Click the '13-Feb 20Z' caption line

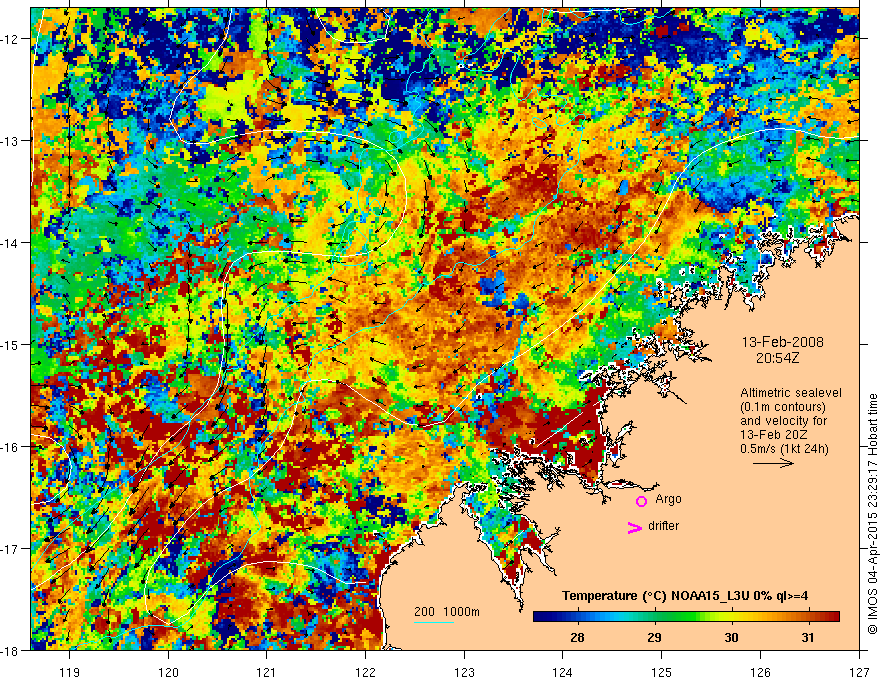coord(774,434)
